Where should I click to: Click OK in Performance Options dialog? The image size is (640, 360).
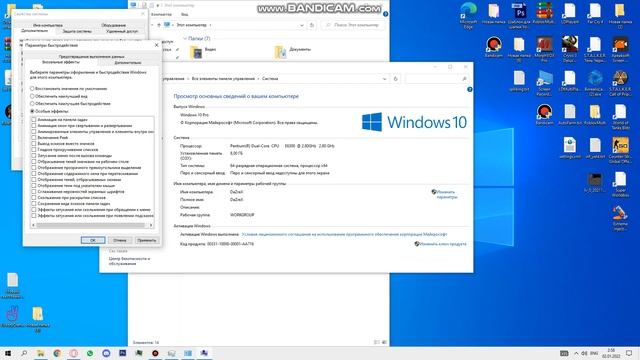coord(93,240)
